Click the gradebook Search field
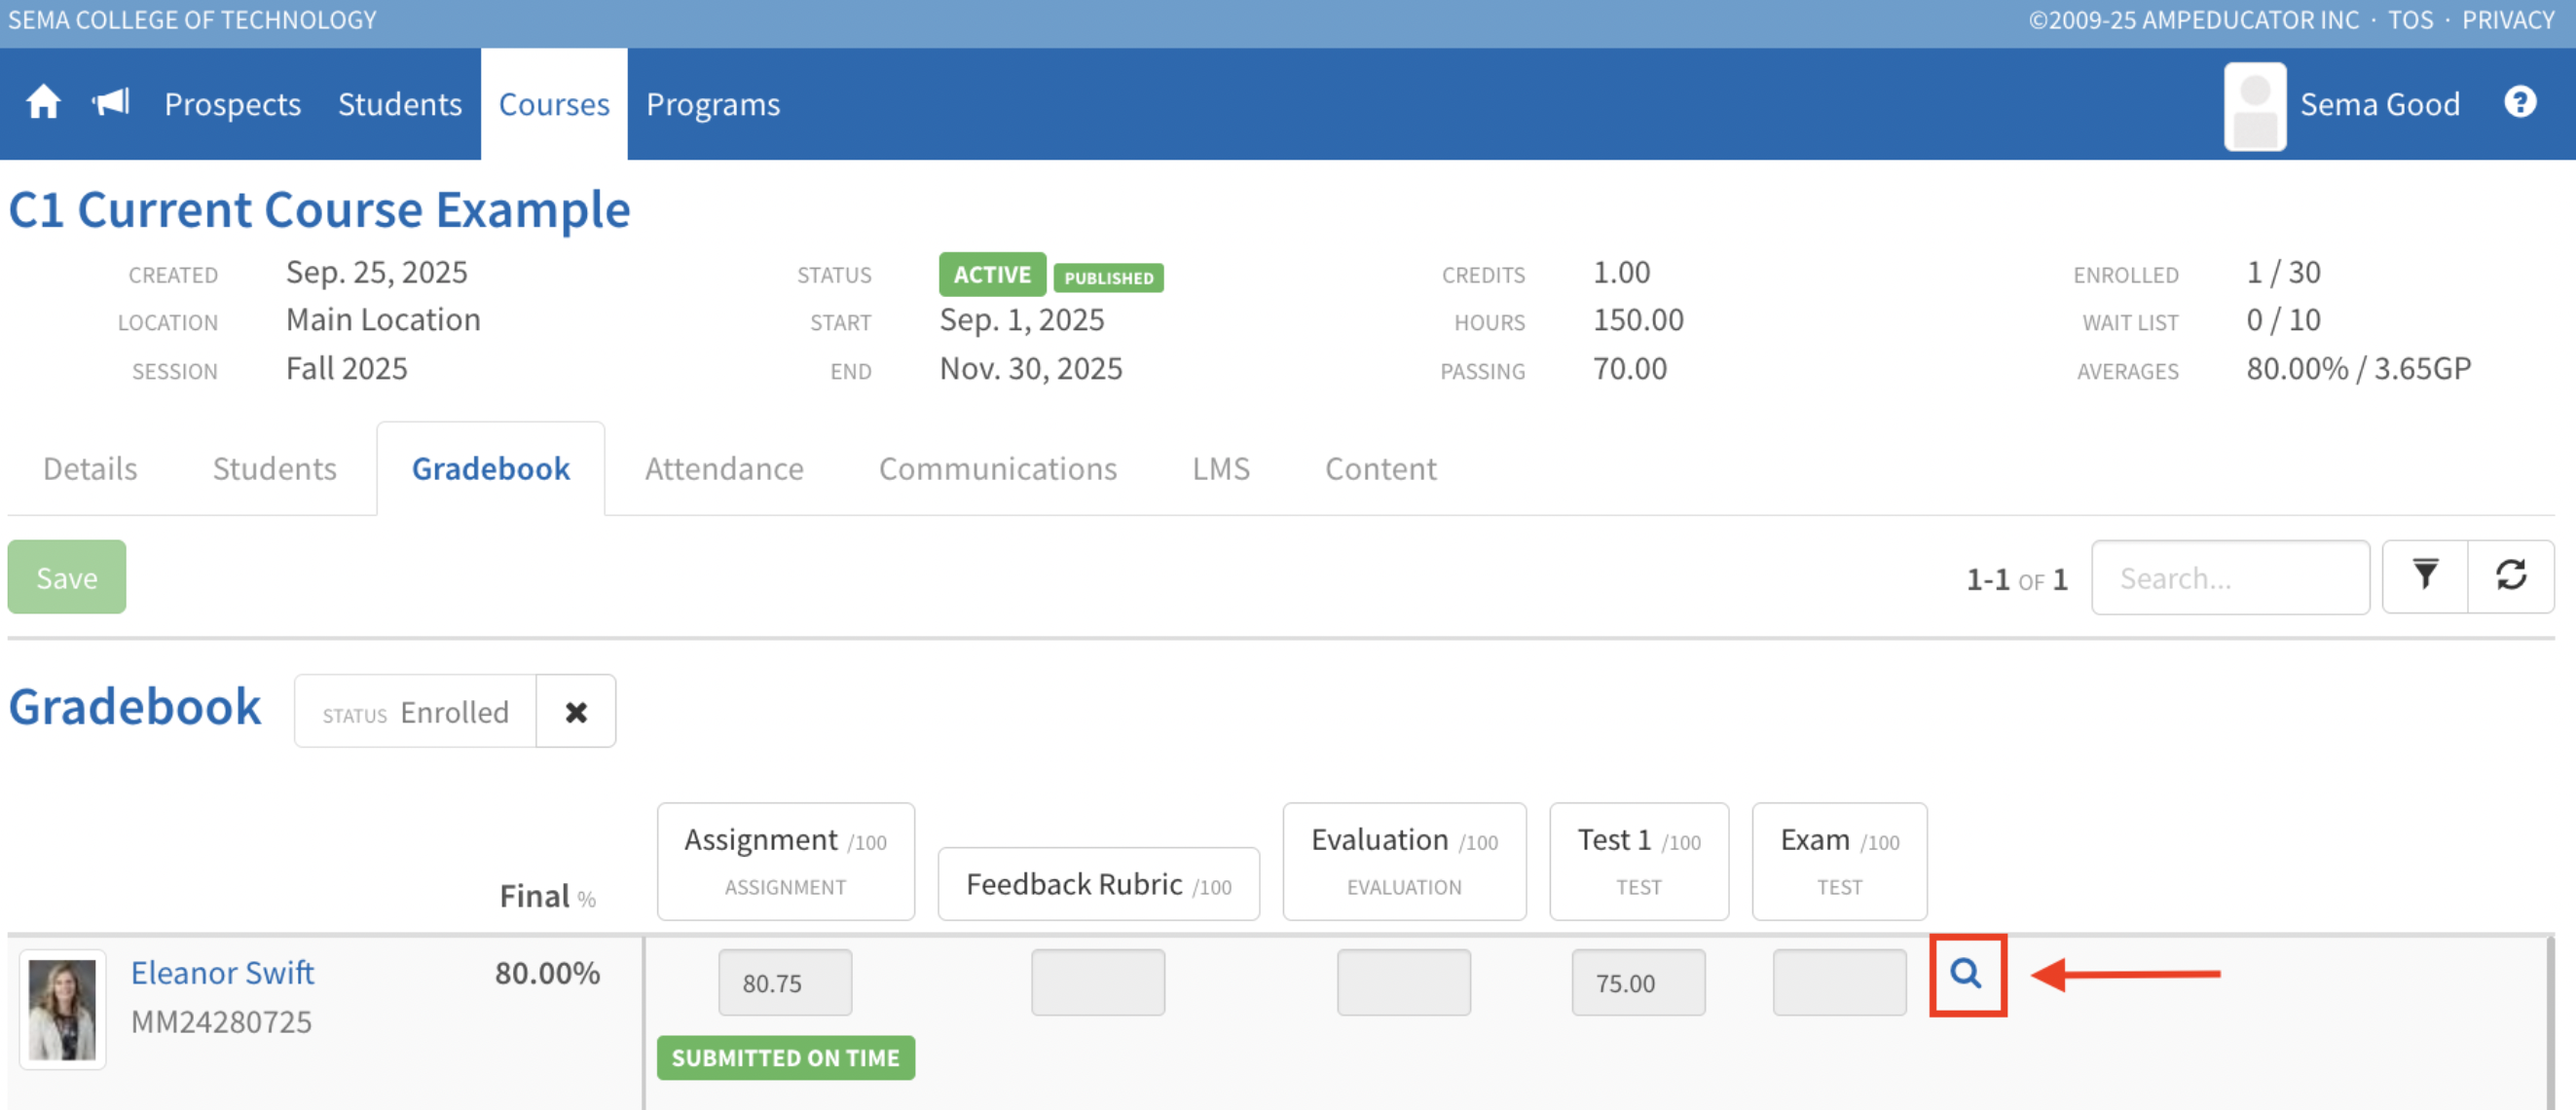The height and width of the screenshot is (1110, 2576). (2229, 578)
